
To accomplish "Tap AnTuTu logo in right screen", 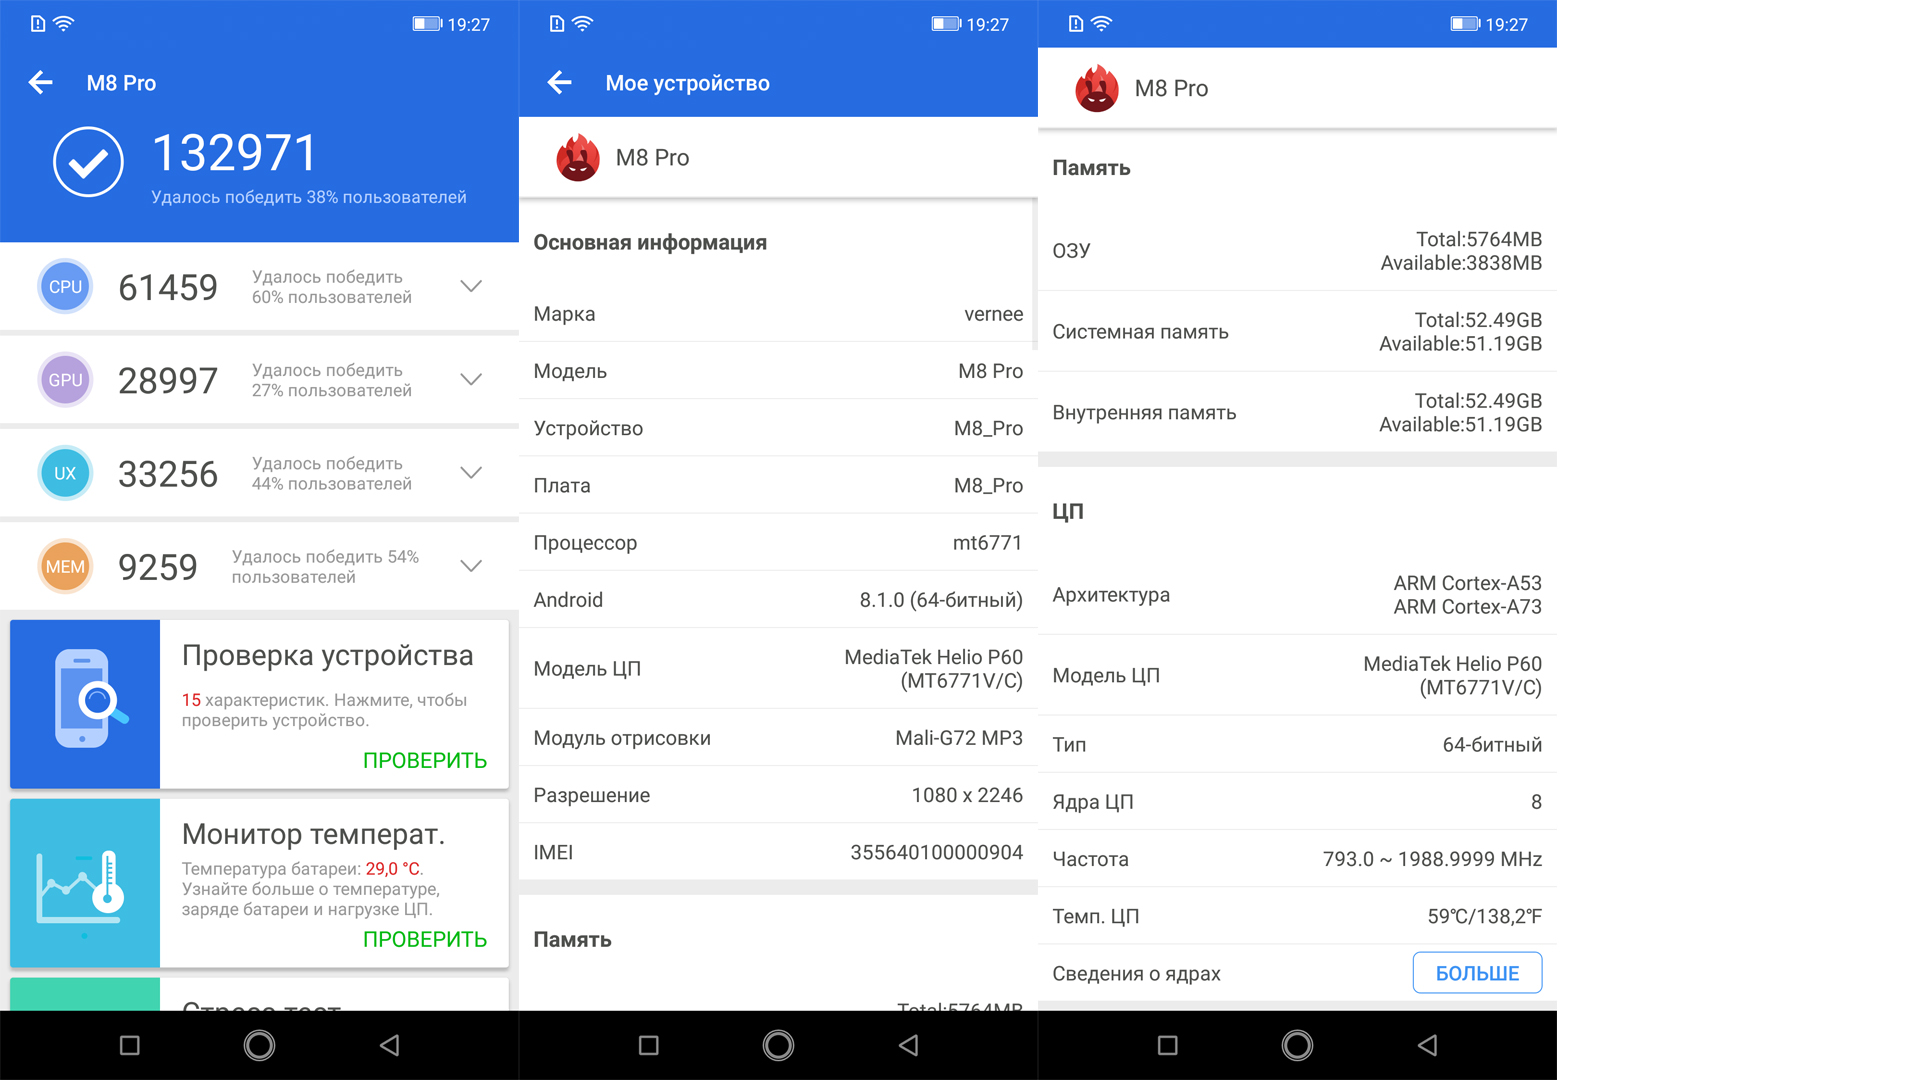I will click(1097, 88).
